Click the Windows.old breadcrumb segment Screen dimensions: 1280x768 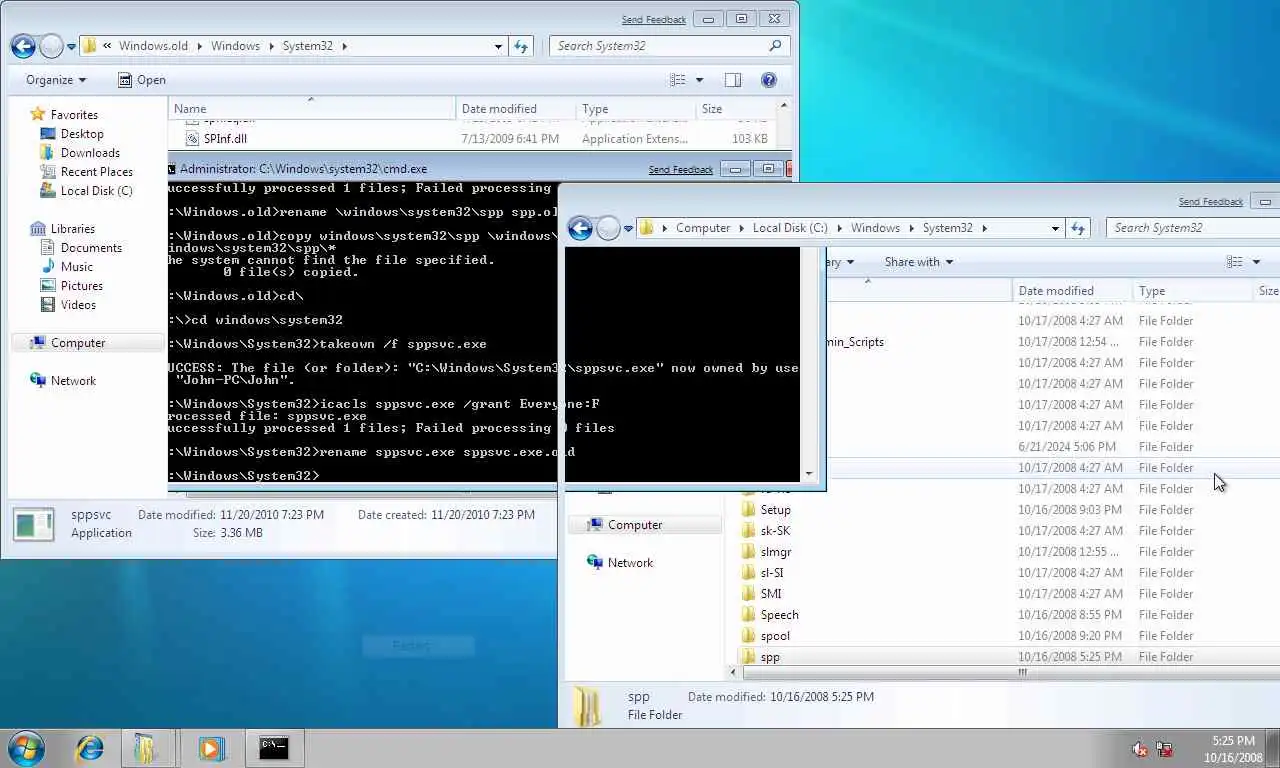pos(152,46)
